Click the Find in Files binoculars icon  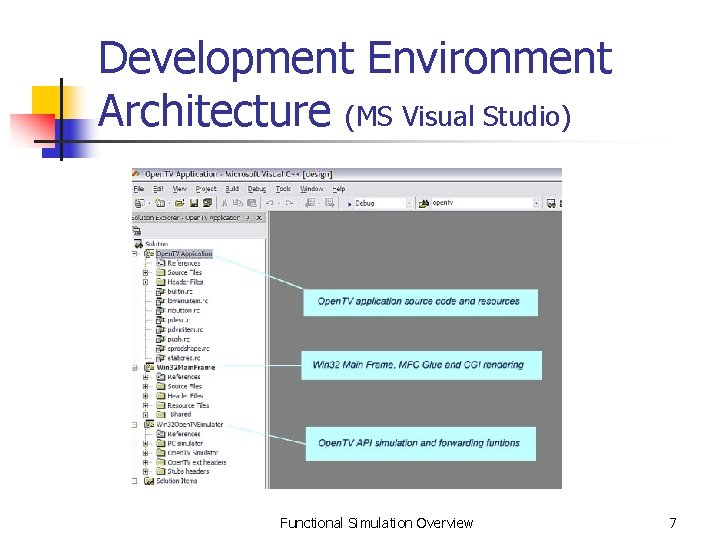424,203
